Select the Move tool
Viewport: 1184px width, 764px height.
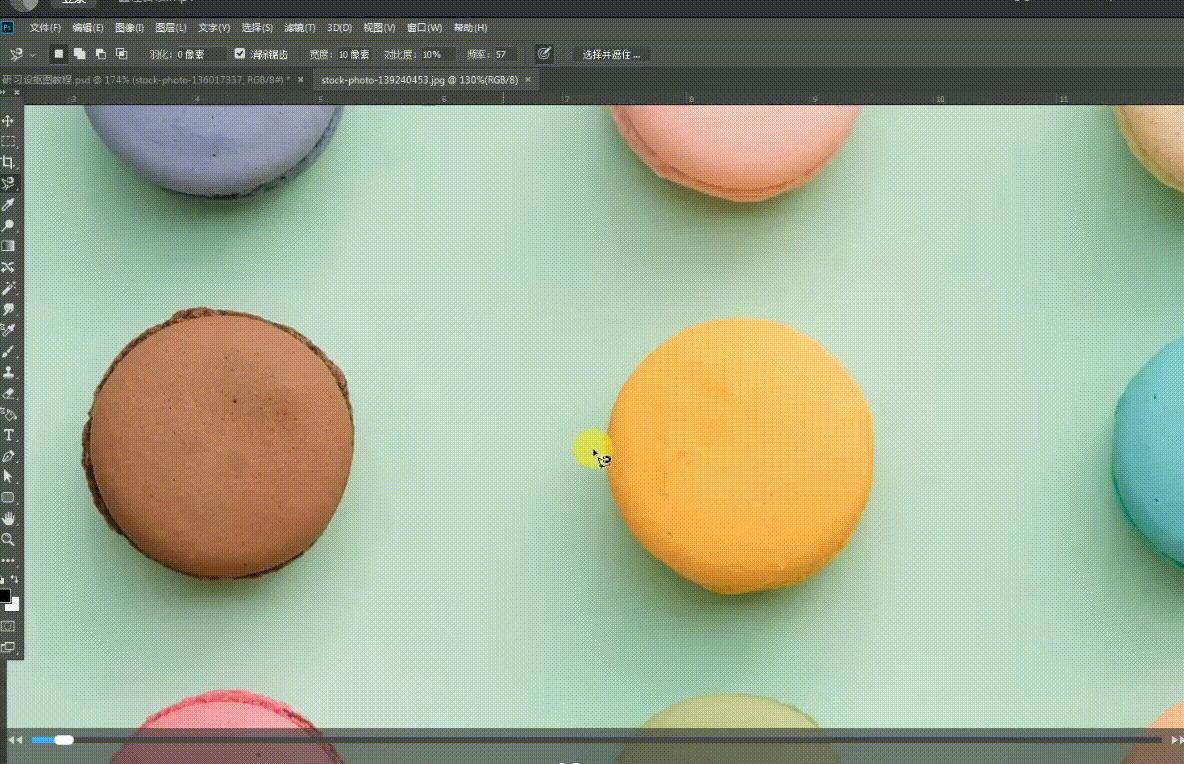point(8,121)
